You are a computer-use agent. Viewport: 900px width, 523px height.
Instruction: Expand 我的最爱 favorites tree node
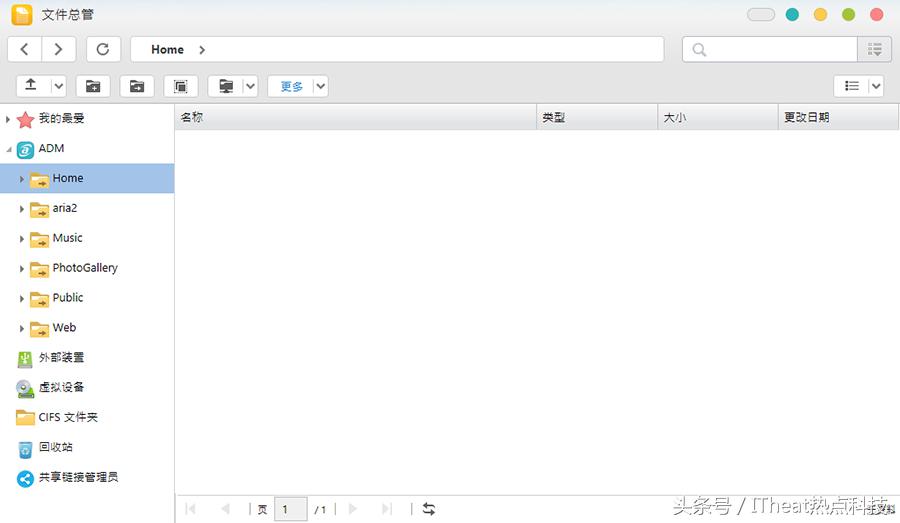click(7, 119)
